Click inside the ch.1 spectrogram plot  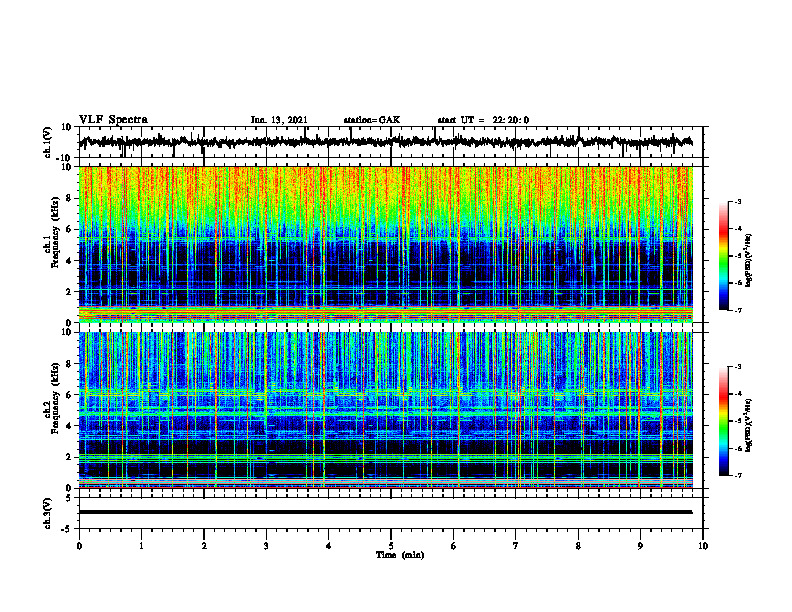[x=385, y=244]
